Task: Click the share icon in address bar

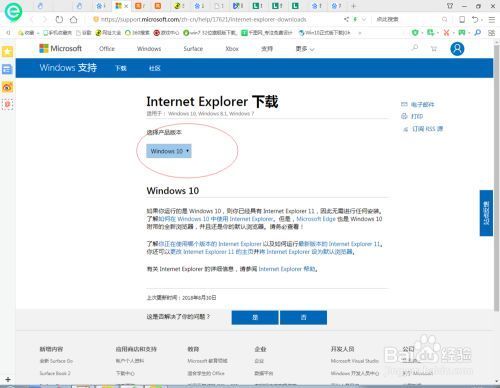Action: 346,19
